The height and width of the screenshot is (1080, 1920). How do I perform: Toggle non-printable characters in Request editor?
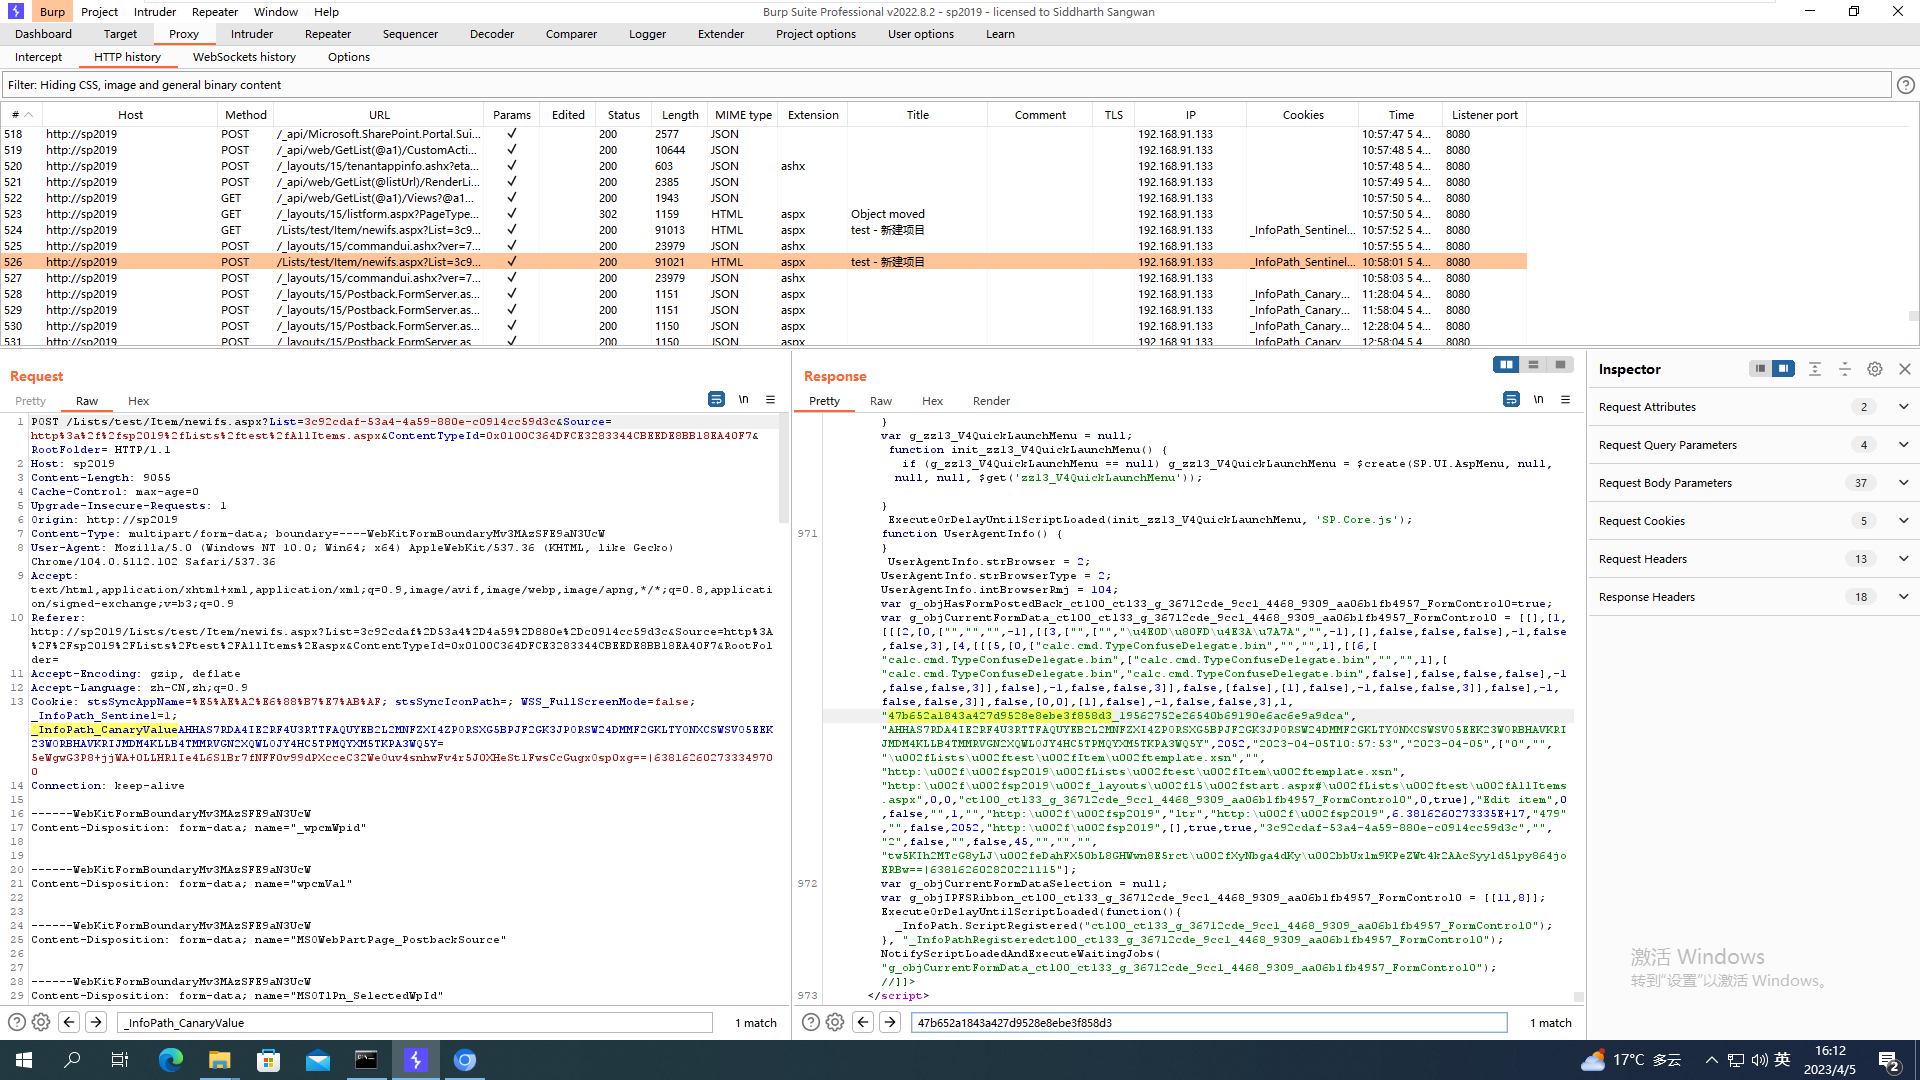tap(743, 399)
